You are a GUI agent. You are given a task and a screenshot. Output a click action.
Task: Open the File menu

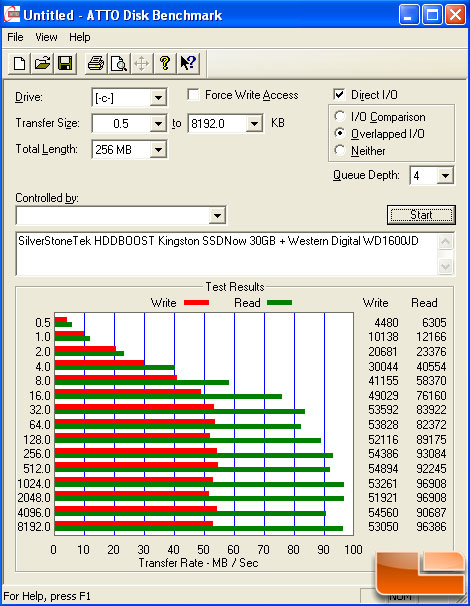[x=15, y=37]
